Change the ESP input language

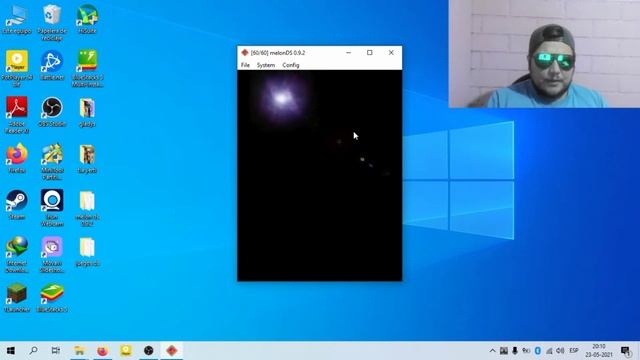574,351
